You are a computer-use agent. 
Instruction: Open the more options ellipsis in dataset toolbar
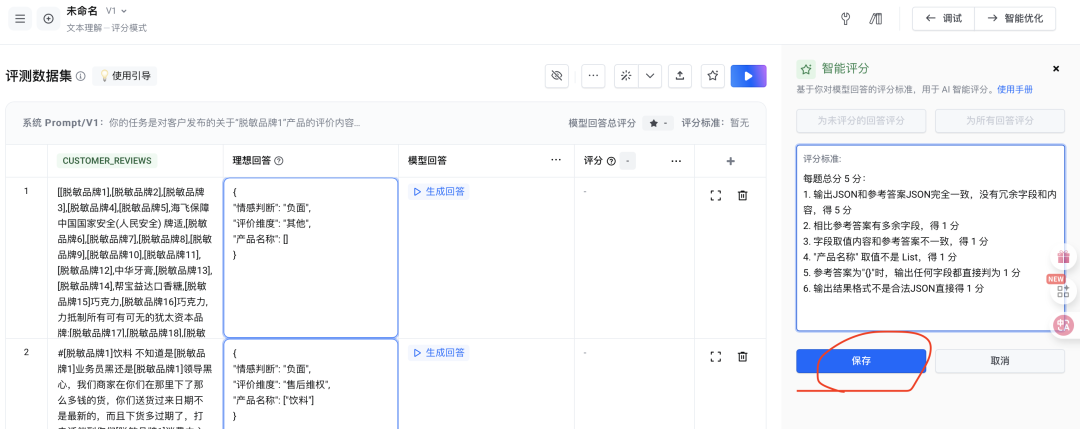click(x=593, y=76)
